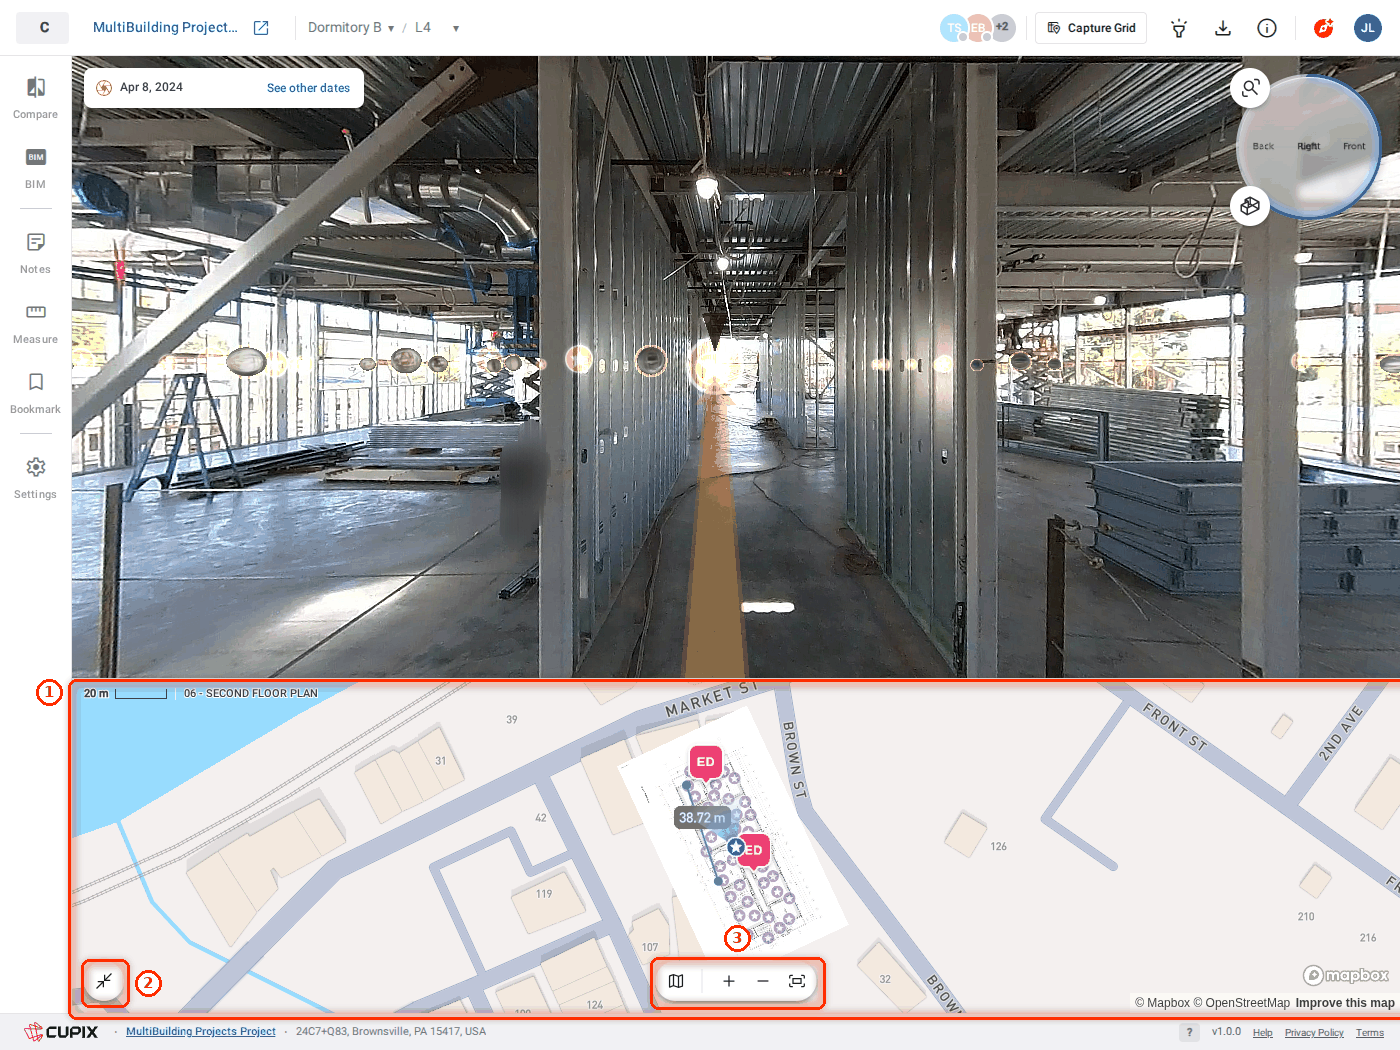Open the Settings panel
The height and width of the screenshot is (1050, 1400).
pos(35,478)
